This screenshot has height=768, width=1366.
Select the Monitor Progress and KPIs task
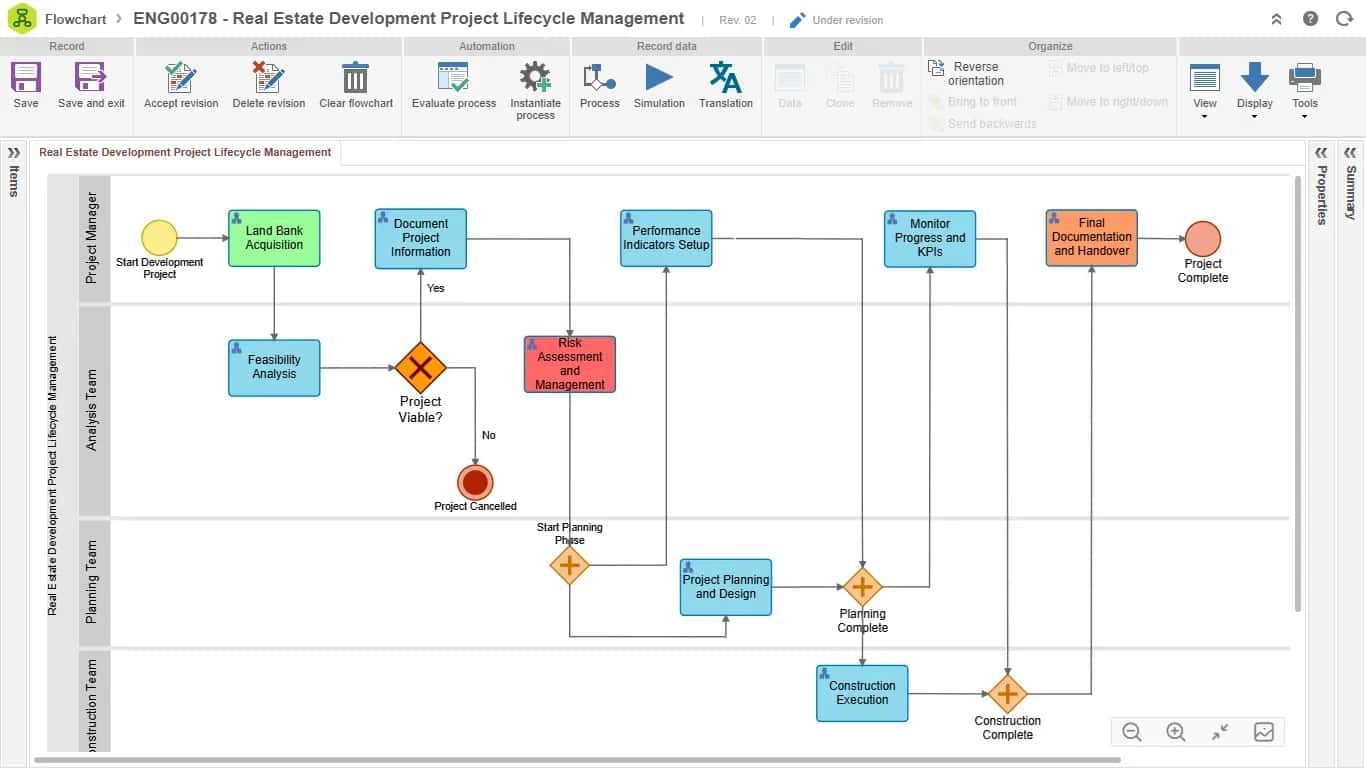pos(930,238)
